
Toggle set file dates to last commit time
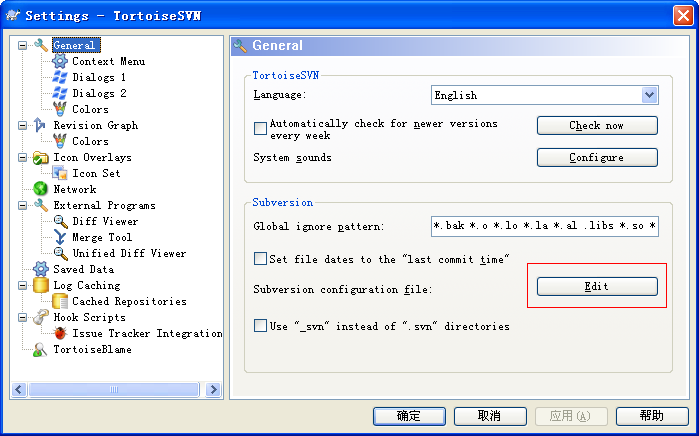260,259
